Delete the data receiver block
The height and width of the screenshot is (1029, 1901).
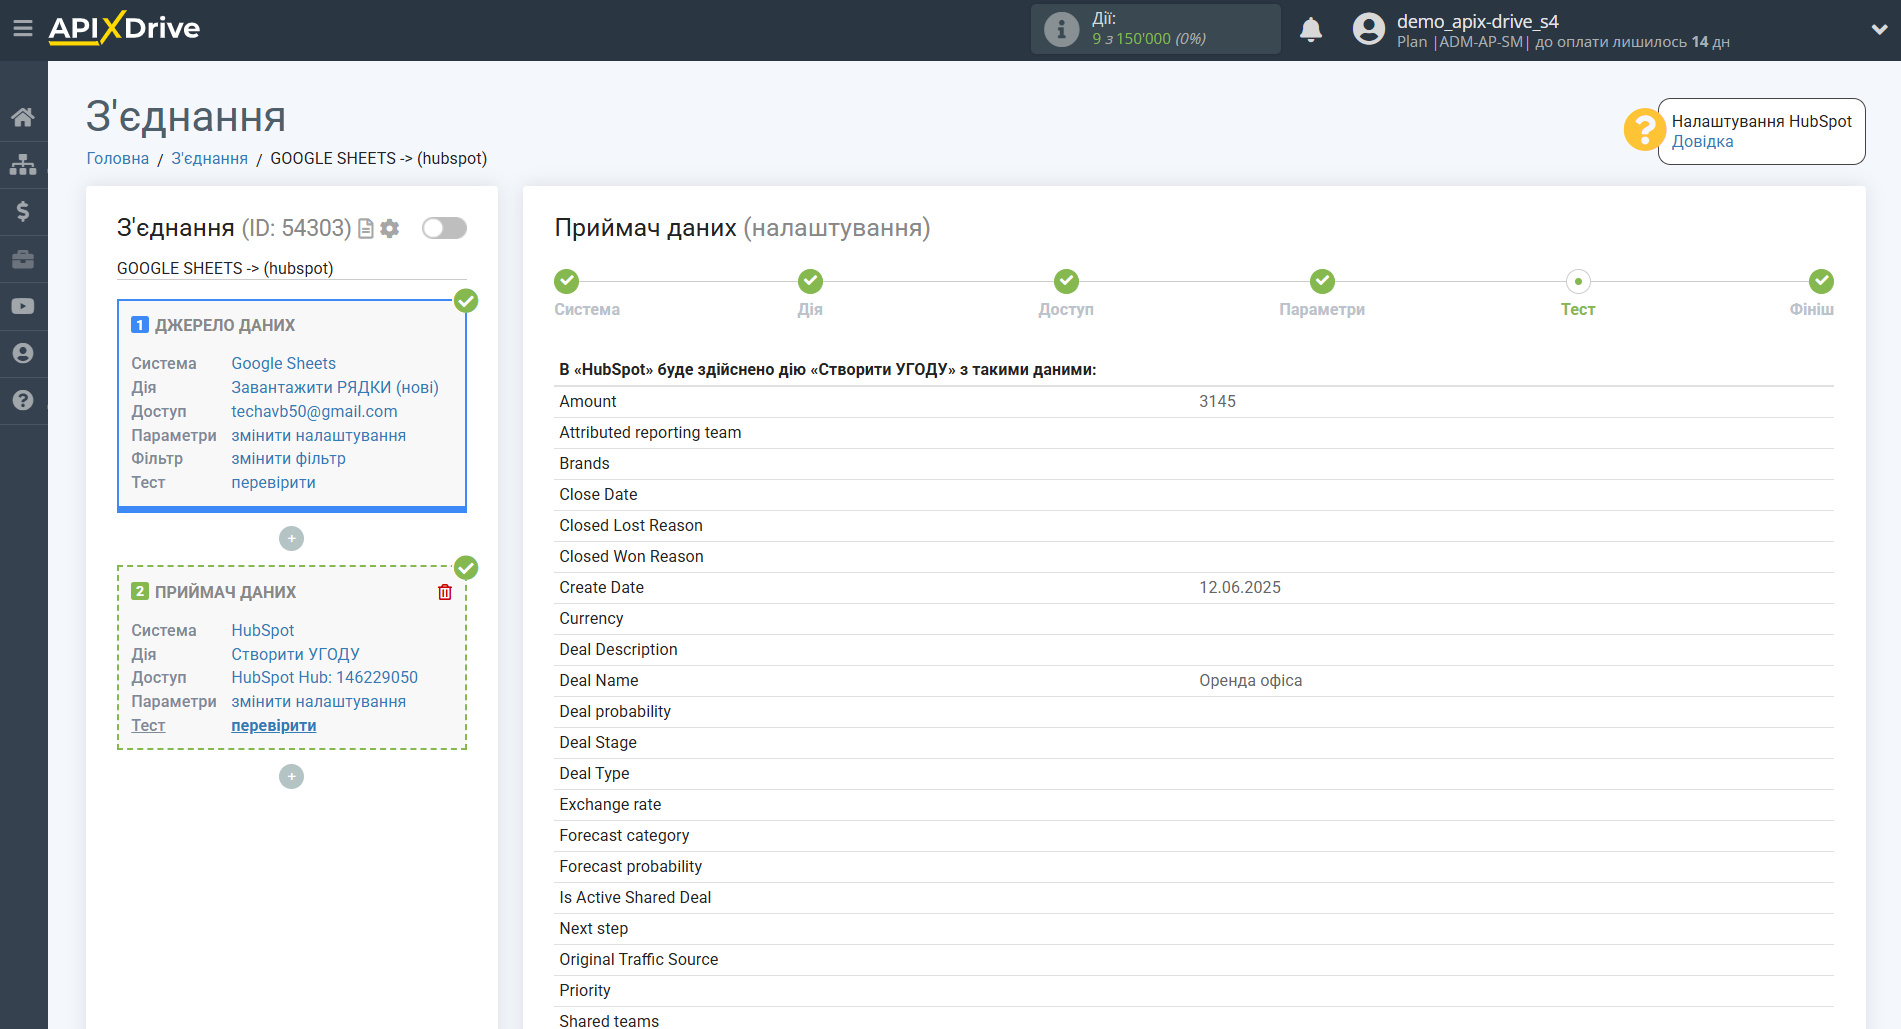point(445,592)
